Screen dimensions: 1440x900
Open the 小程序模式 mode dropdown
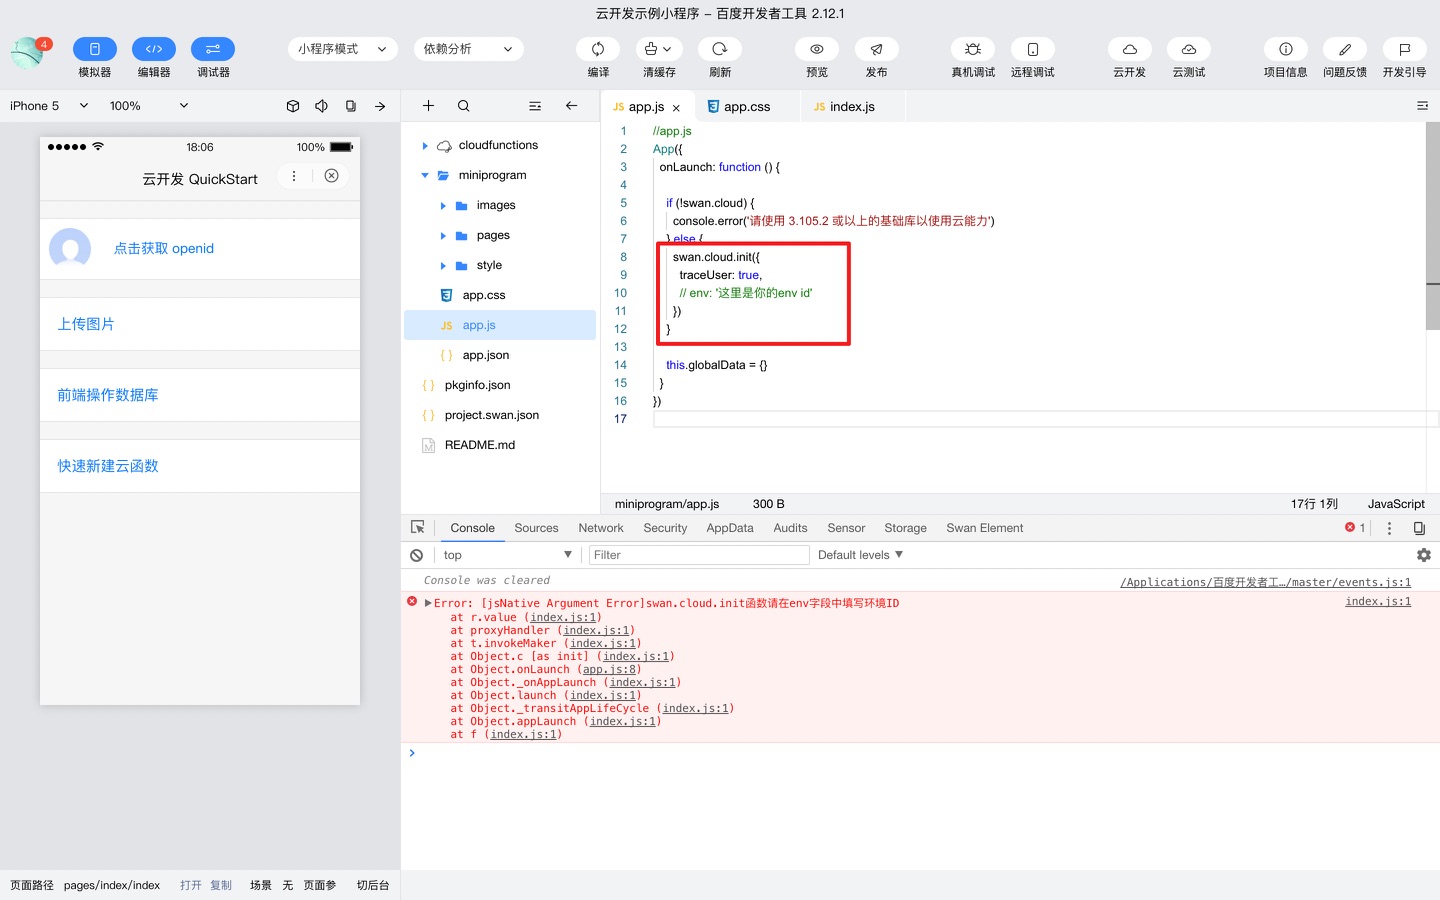342,49
